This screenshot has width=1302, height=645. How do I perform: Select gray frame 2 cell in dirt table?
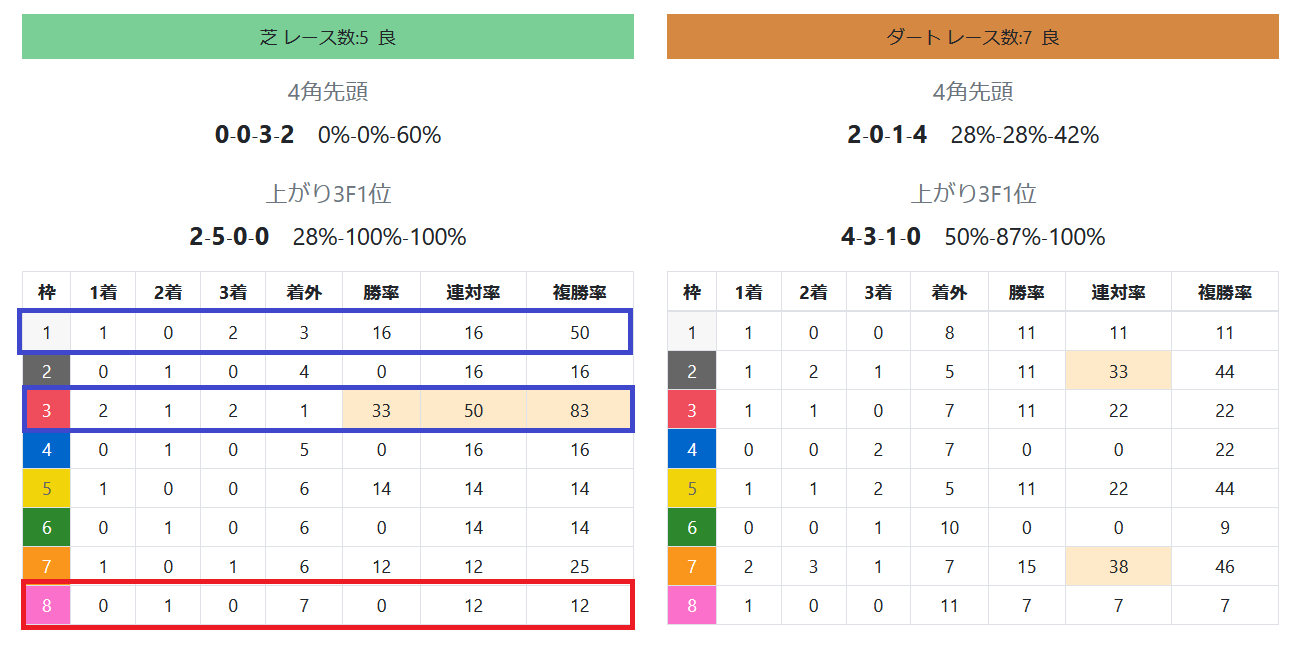tap(692, 371)
